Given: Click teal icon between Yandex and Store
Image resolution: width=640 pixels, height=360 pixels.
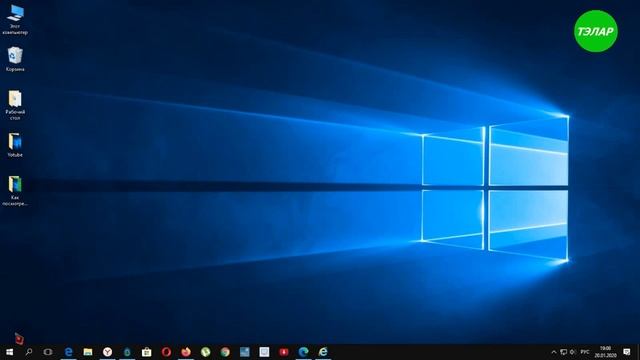Looking at the screenshot, I should click(127, 352).
